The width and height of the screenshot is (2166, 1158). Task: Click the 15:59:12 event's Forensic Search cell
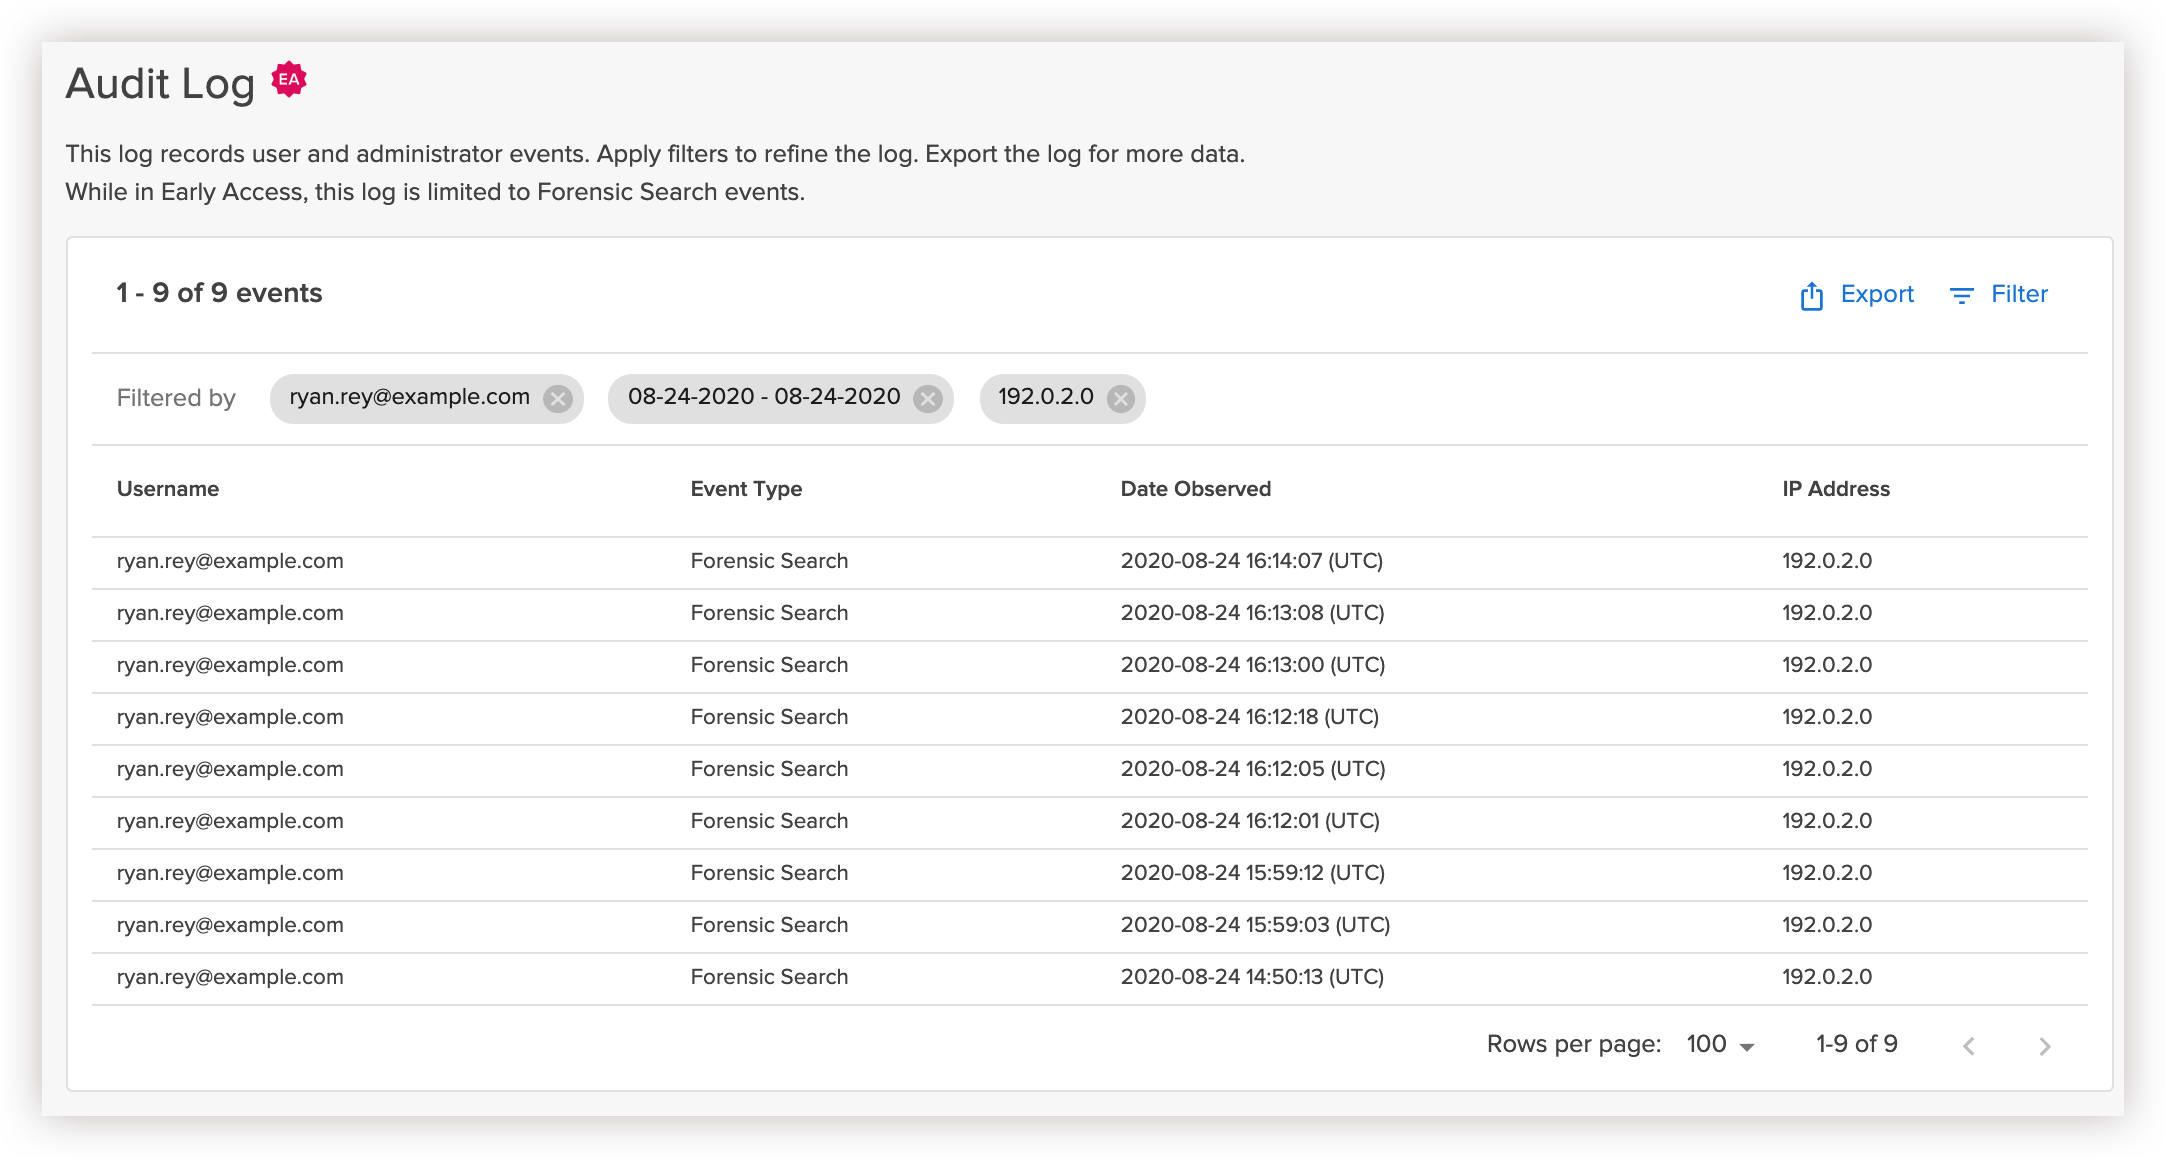769,873
